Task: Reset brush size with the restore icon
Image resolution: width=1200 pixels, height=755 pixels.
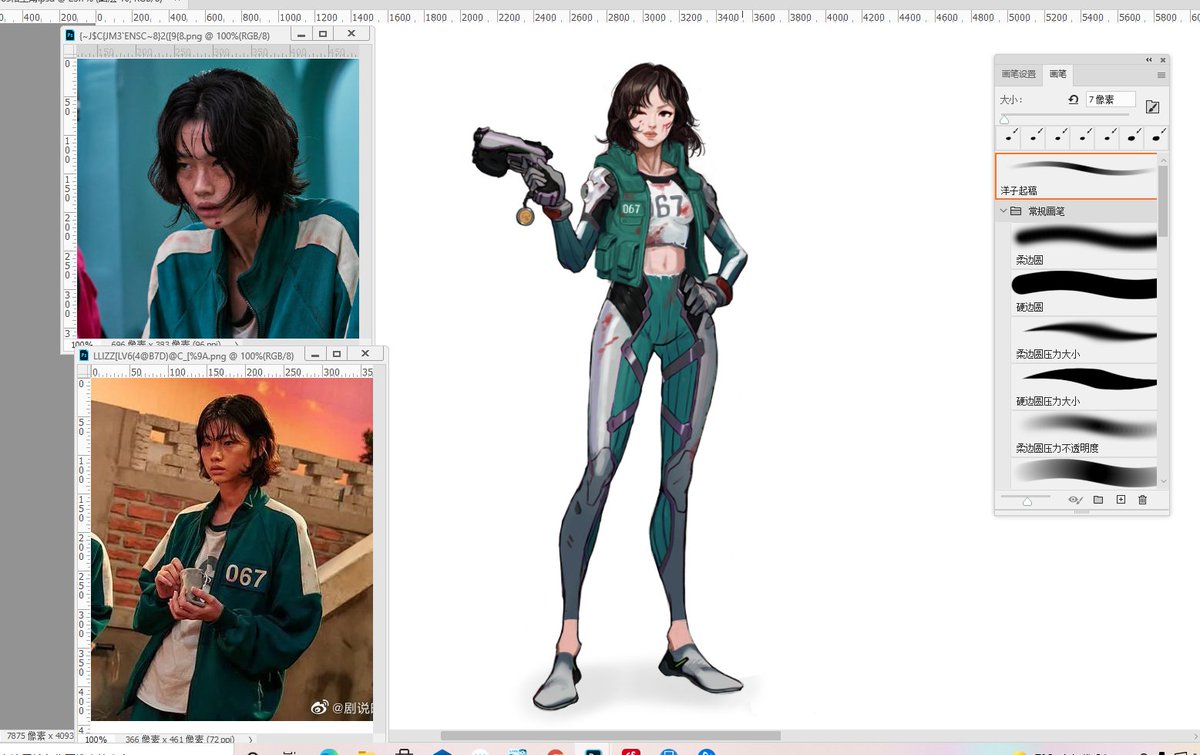Action: click(x=1073, y=100)
